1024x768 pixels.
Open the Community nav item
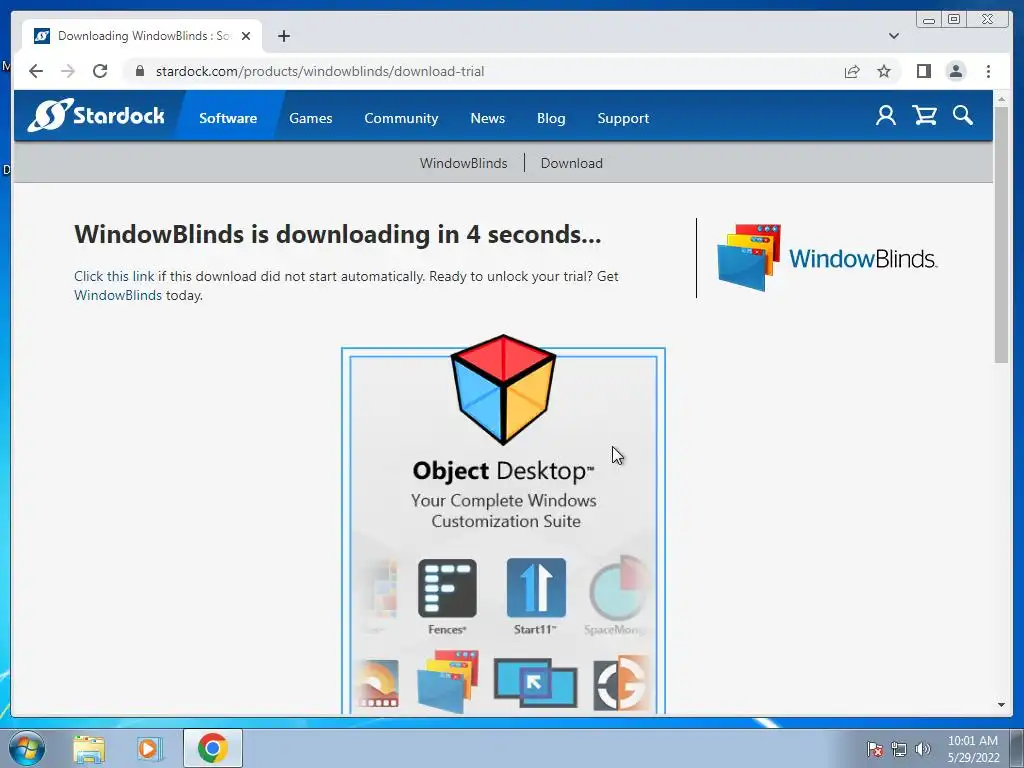pyautogui.click(x=401, y=118)
